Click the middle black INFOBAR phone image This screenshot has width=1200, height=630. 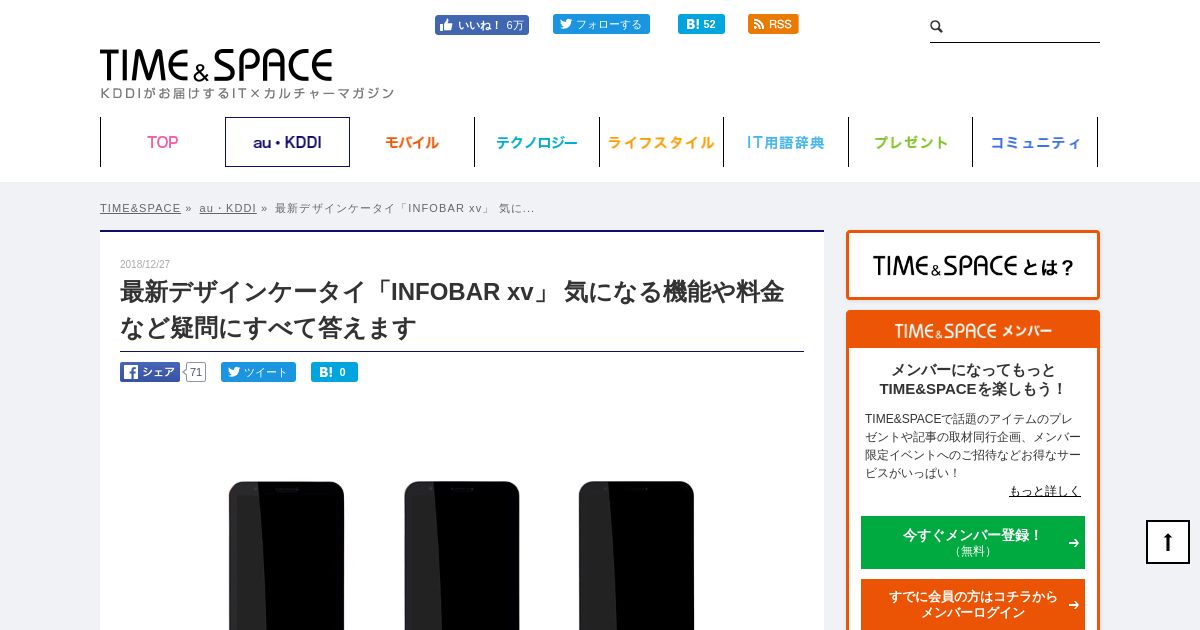click(462, 555)
